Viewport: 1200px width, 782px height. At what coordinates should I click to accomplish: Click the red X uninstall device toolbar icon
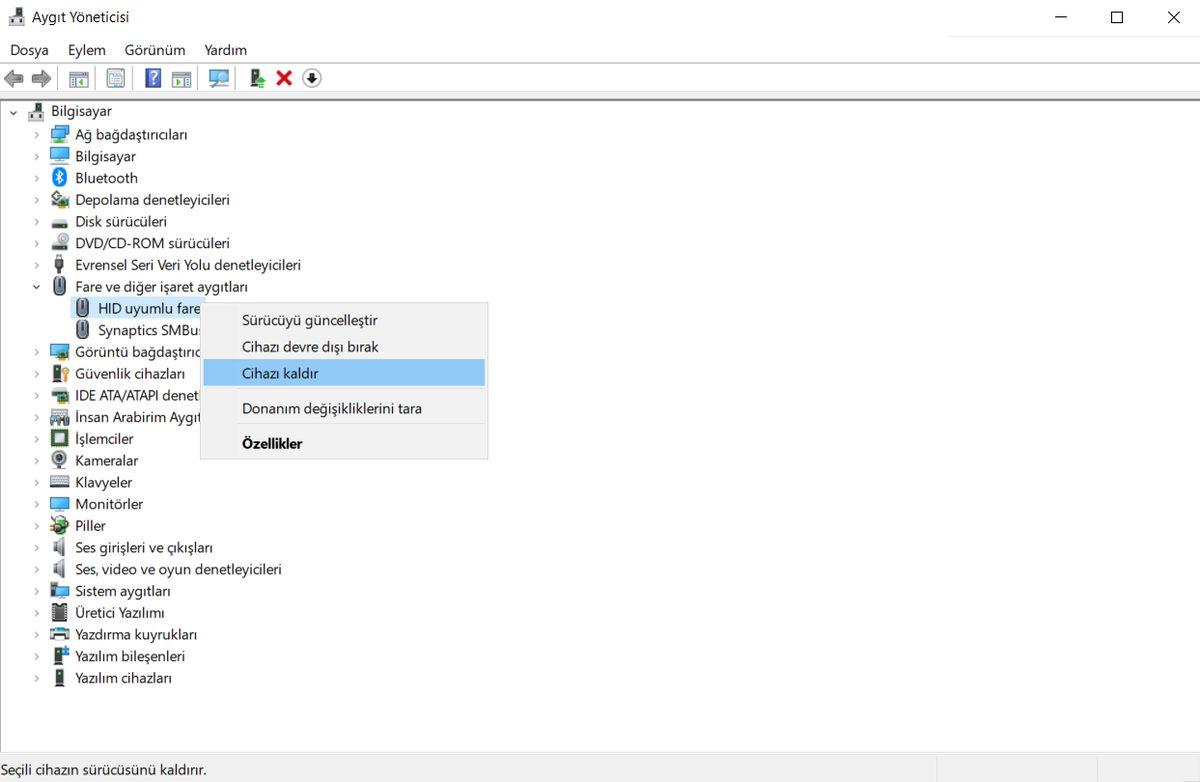tap(284, 78)
